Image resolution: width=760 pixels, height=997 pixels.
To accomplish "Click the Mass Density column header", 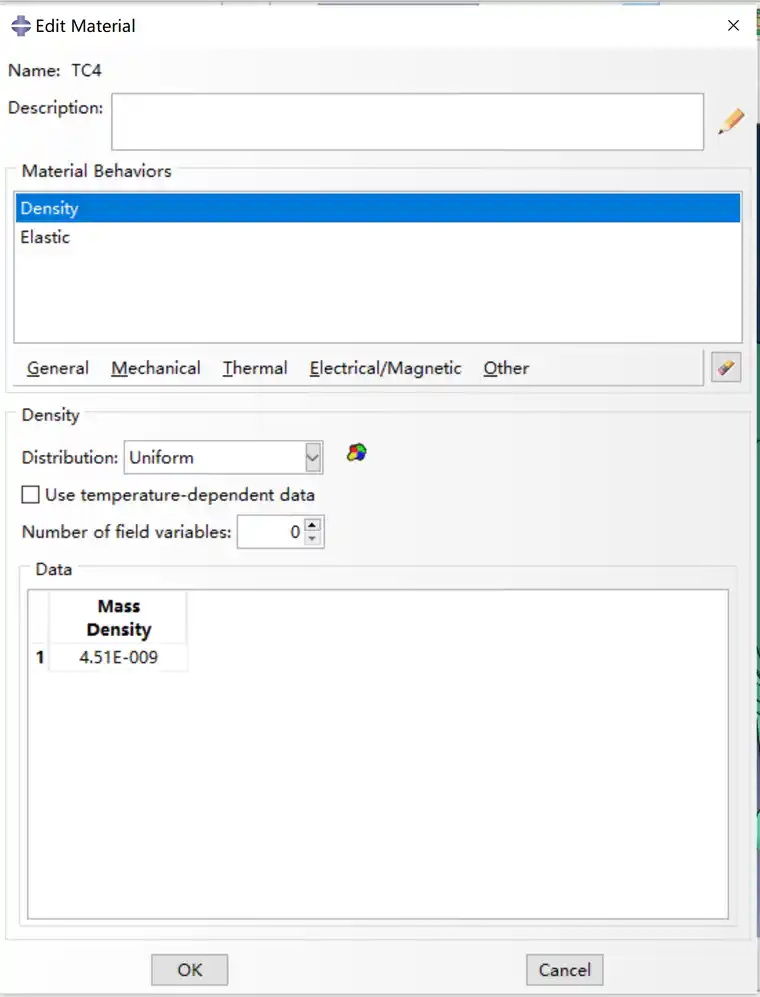I will (118, 617).
